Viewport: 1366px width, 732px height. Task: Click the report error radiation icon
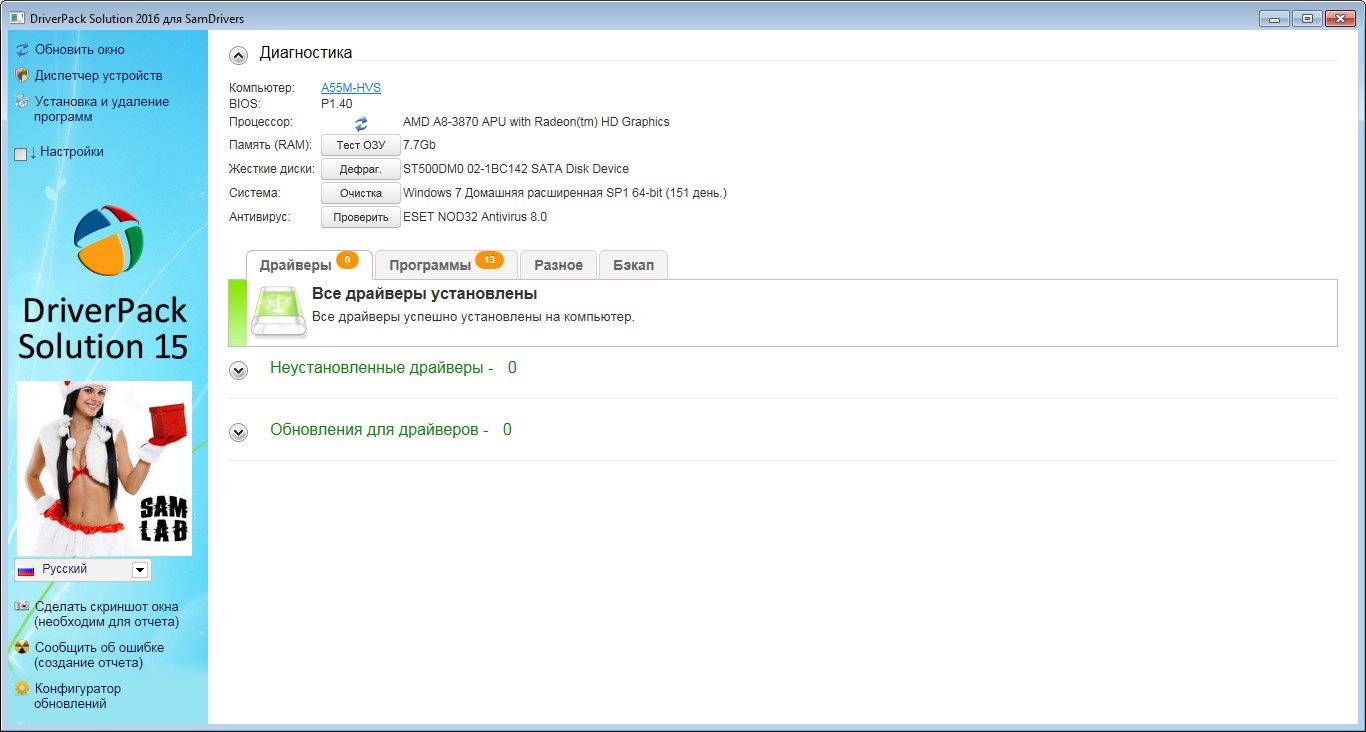(22, 647)
